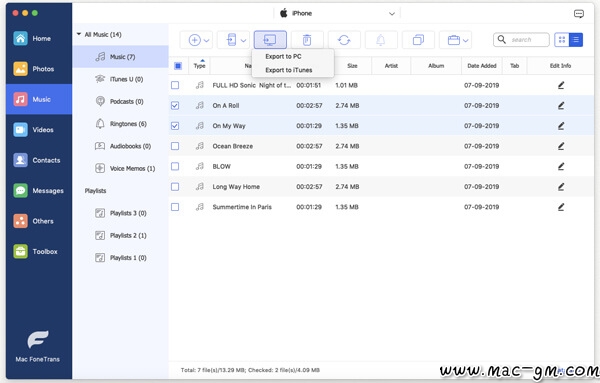Choose Export to iTunes
Image resolution: width=600 pixels, height=383 pixels.
[x=289, y=70]
